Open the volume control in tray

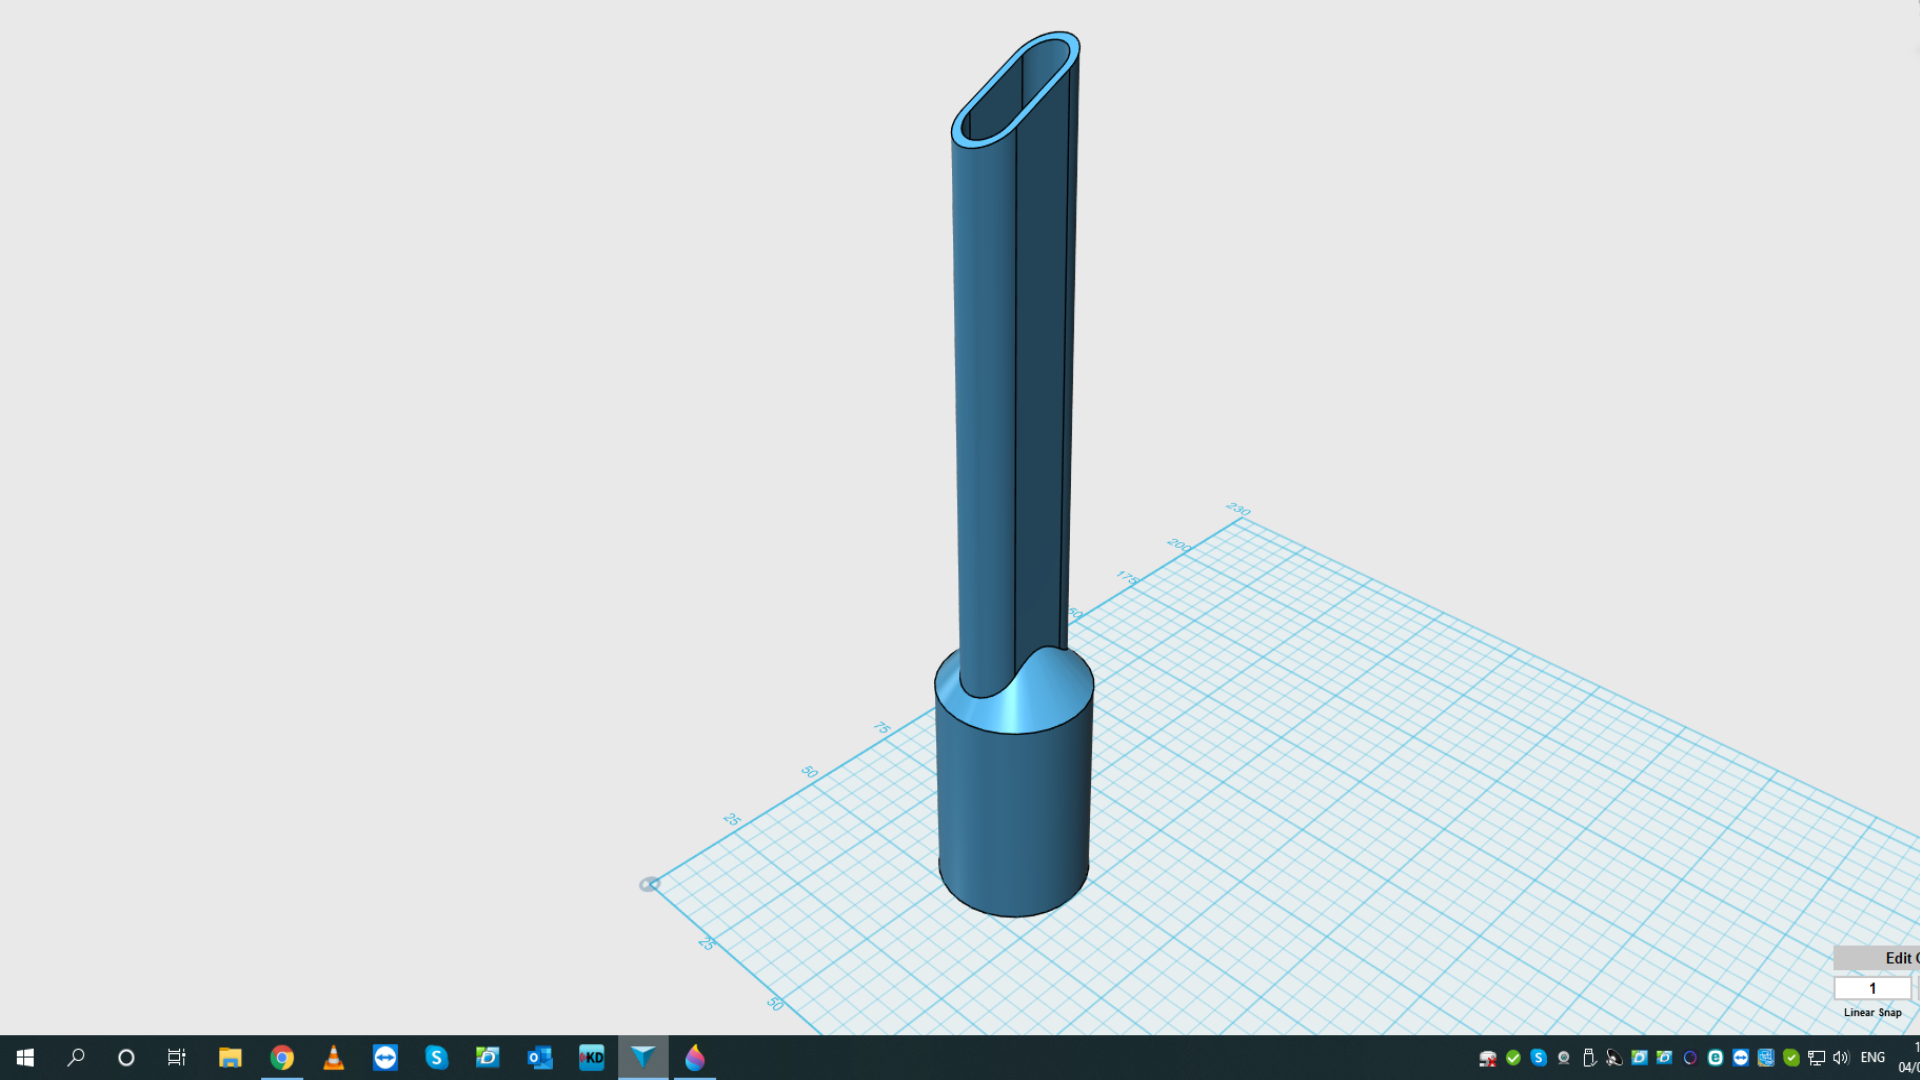(1841, 1057)
